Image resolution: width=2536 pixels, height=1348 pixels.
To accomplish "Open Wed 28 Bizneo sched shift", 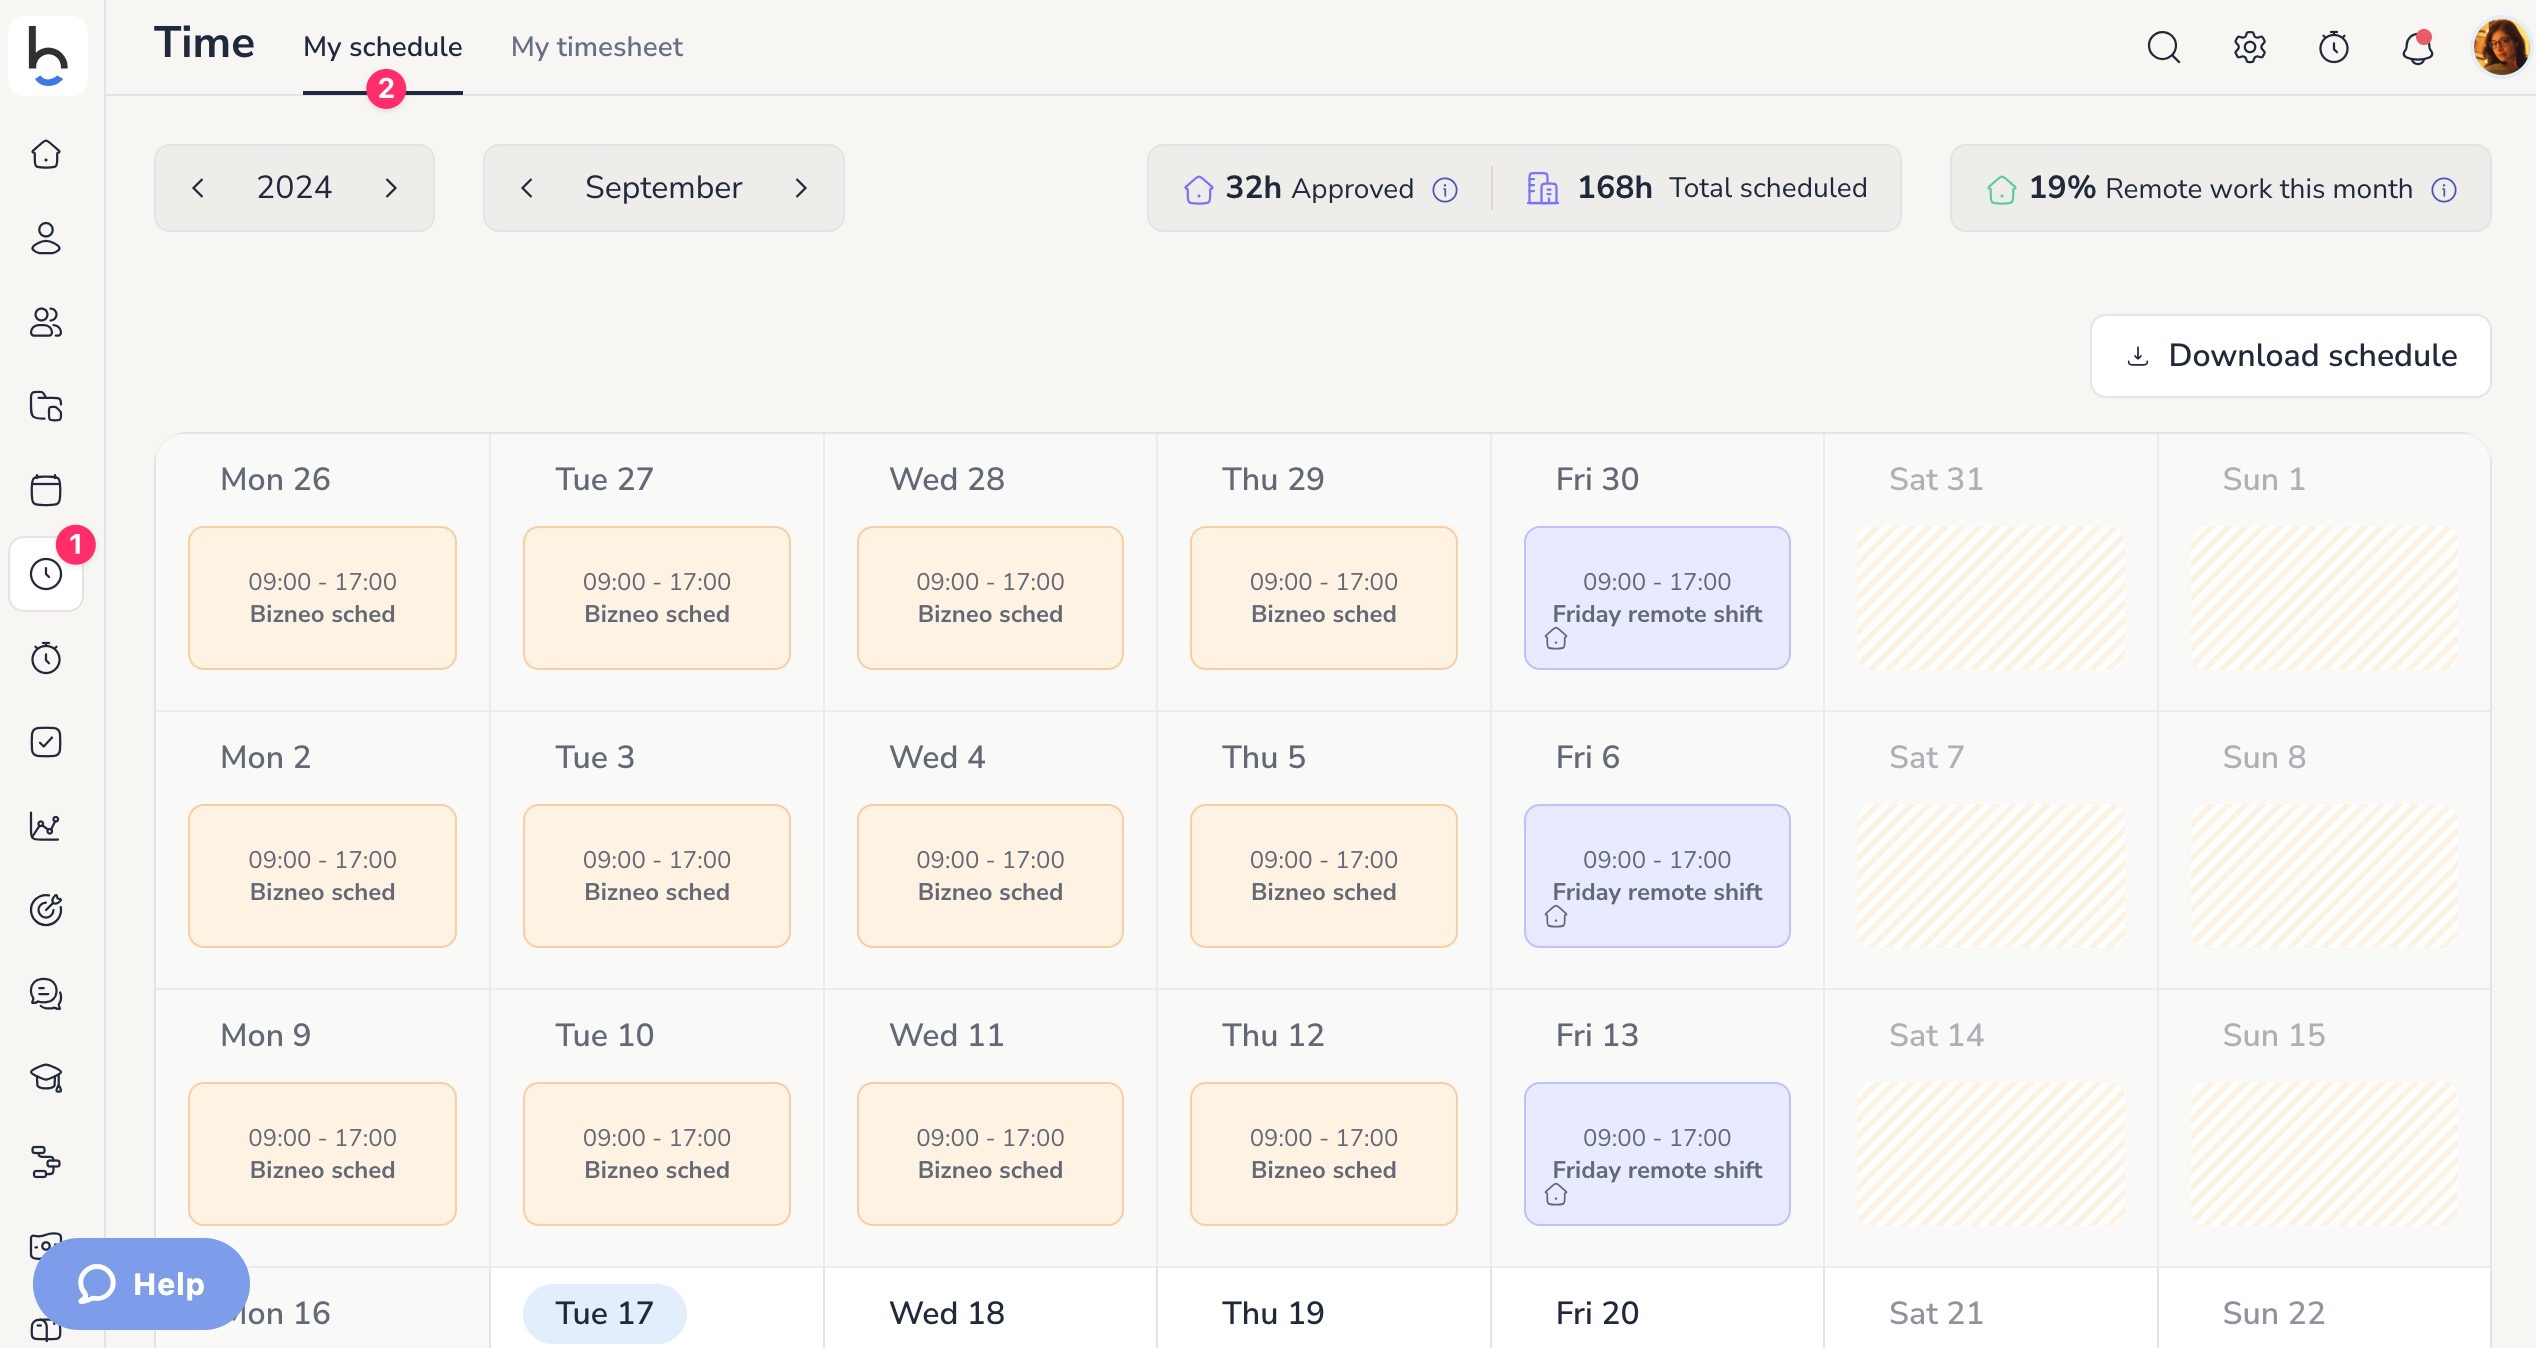I will click(x=990, y=598).
